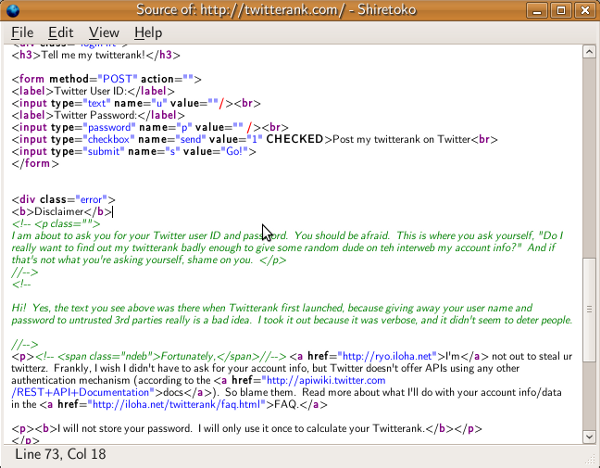Open the Edit menu

[x=60, y=33]
